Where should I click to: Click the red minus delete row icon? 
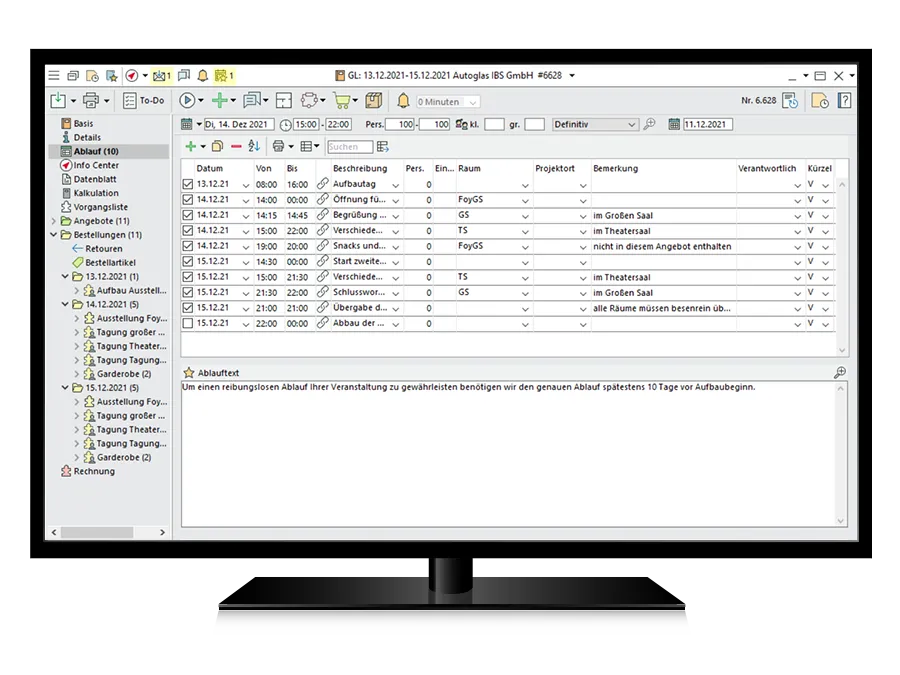point(236,147)
